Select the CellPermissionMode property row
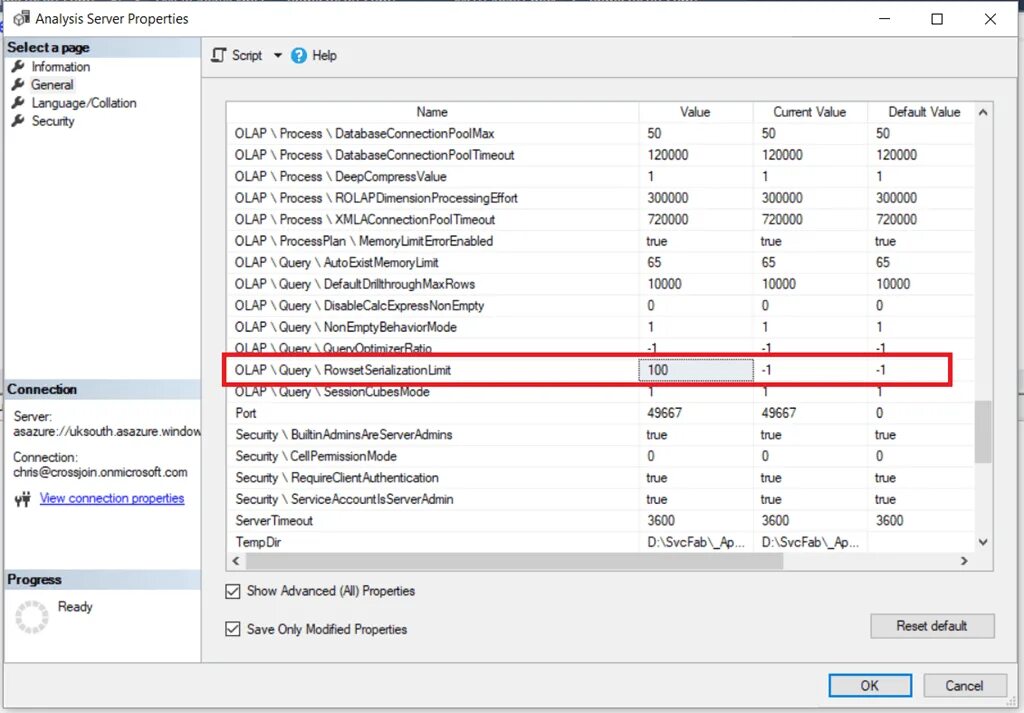The image size is (1024, 713). click(x=600, y=456)
